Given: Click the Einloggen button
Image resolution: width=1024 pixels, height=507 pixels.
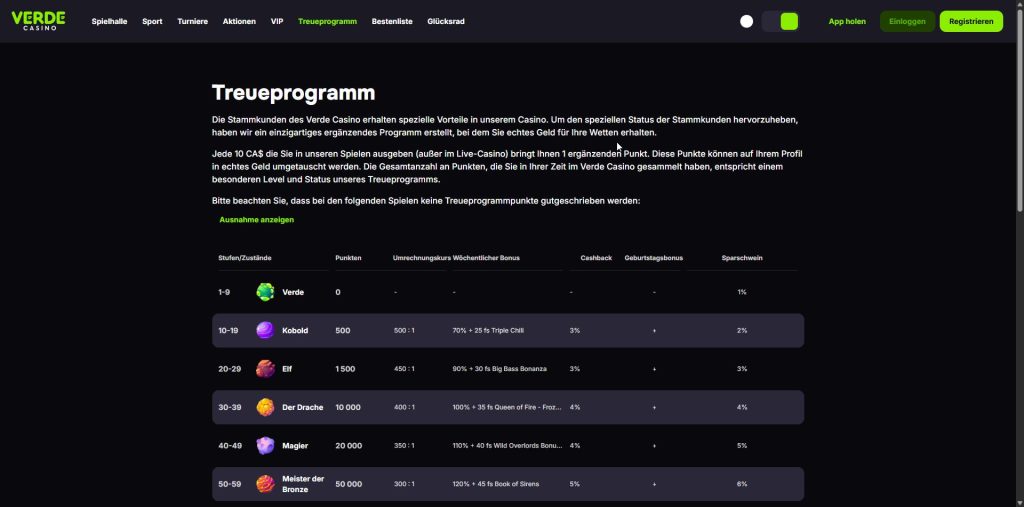Looking at the screenshot, I should [x=907, y=22].
